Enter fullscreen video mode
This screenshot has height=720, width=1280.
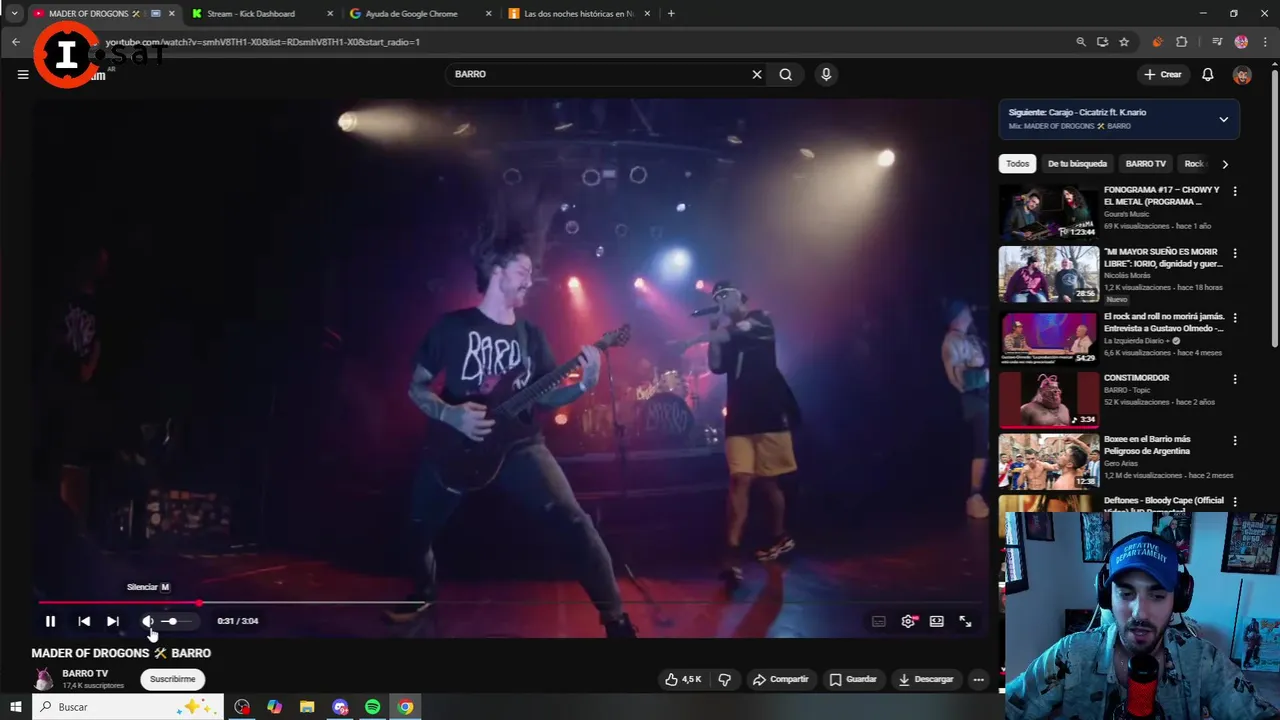pyautogui.click(x=966, y=621)
